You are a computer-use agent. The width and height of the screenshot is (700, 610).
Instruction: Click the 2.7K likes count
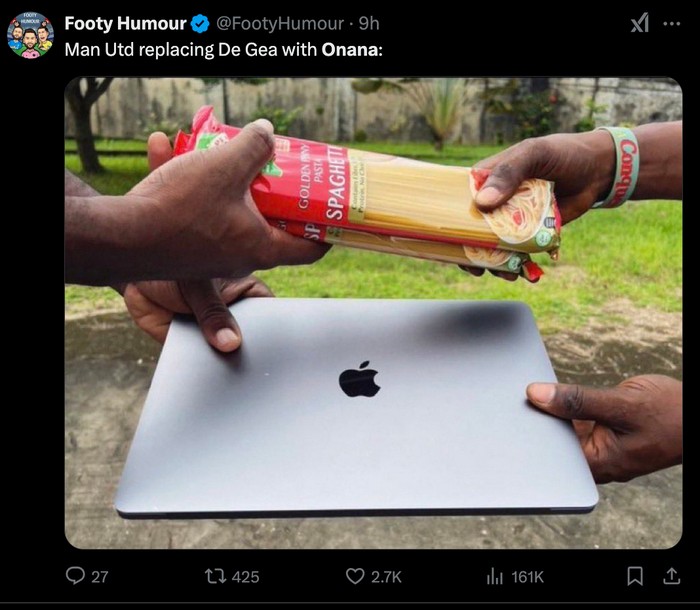[386, 577]
